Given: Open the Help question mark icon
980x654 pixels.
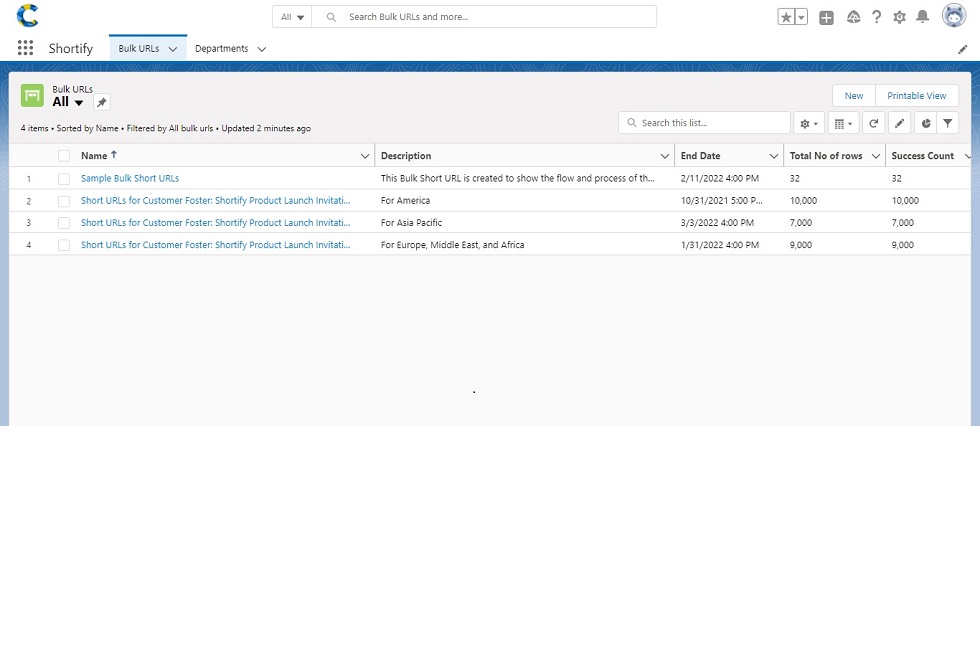Looking at the screenshot, I should point(876,17).
